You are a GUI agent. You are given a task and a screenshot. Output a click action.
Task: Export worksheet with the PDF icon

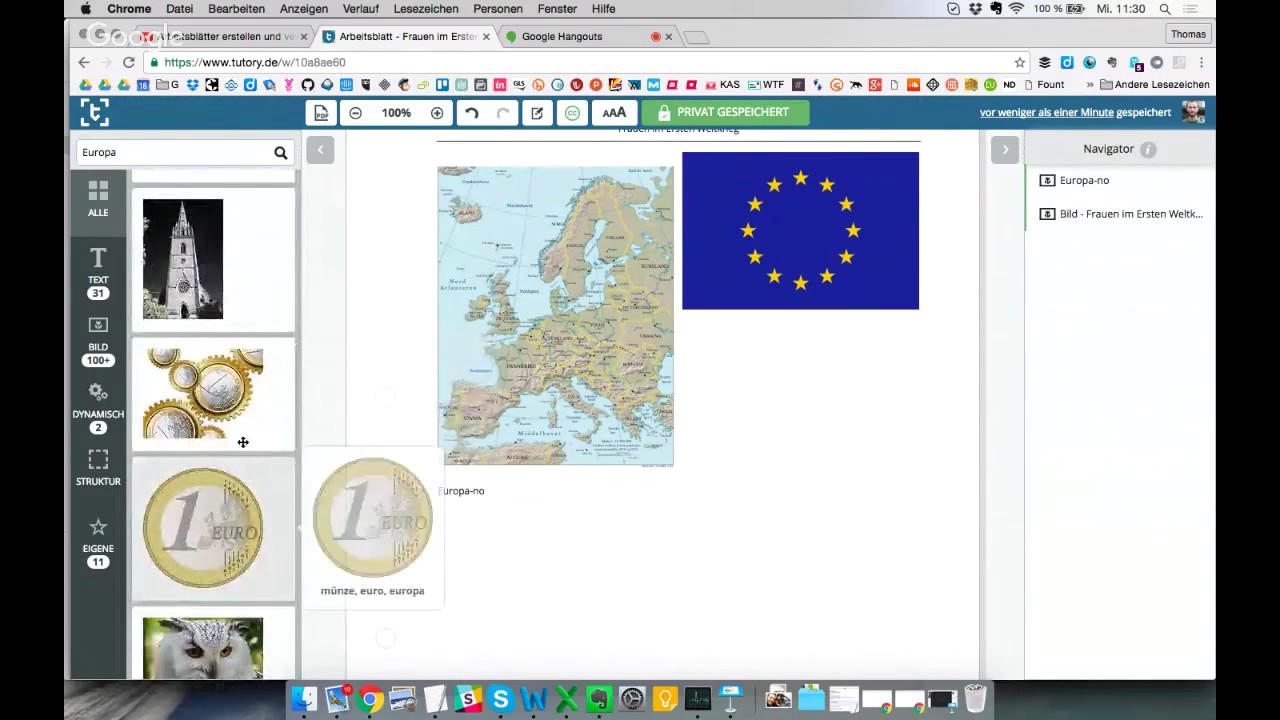(321, 113)
